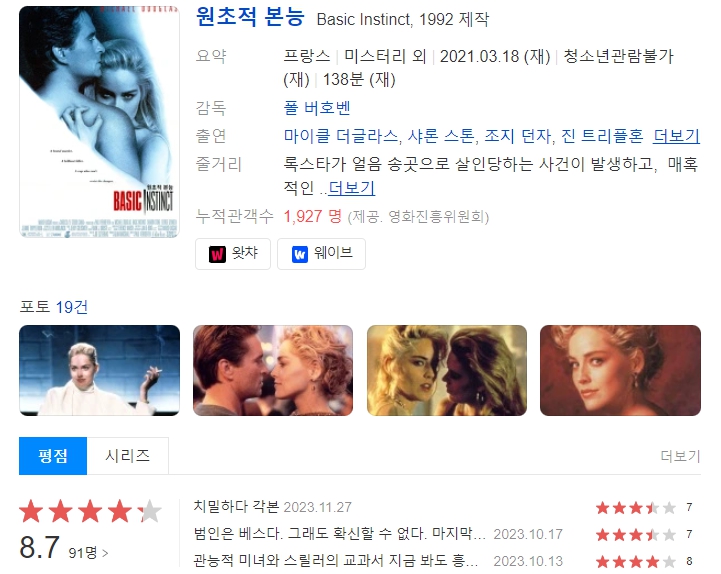Click the red Watcha W icon
Viewport: 721px width, 574px height.
pos(217,254)
